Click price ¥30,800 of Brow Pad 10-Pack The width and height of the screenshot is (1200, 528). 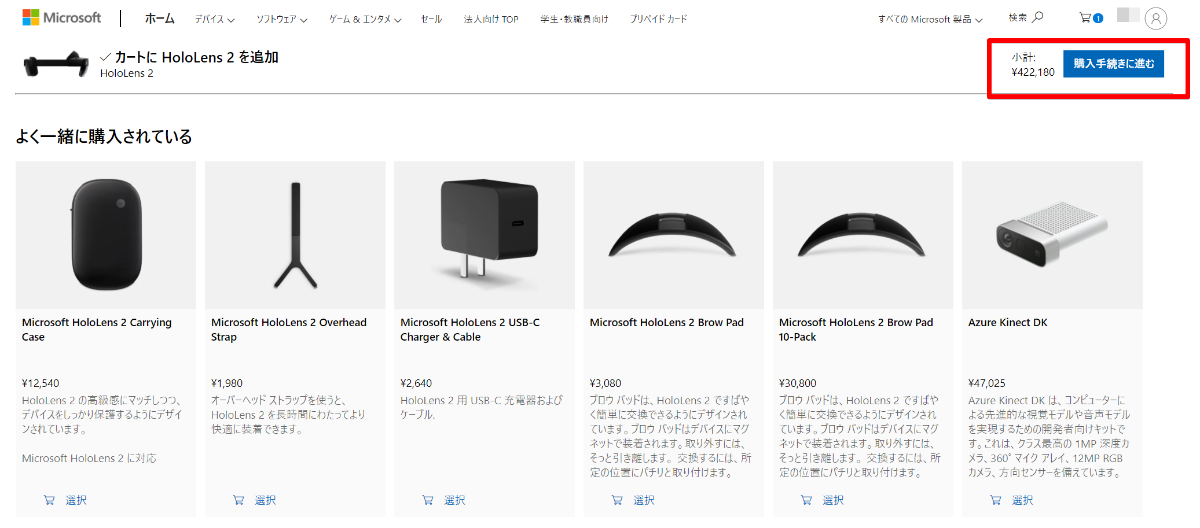tap(797, 383)
